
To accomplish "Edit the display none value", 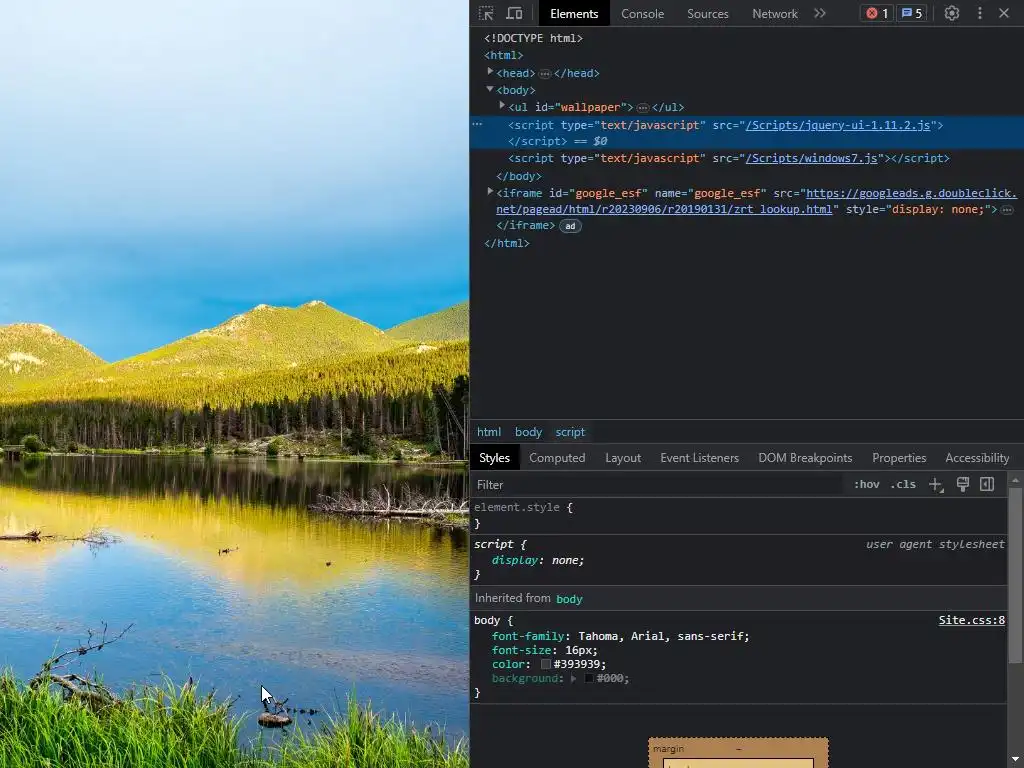I will [x=568, y=560].
